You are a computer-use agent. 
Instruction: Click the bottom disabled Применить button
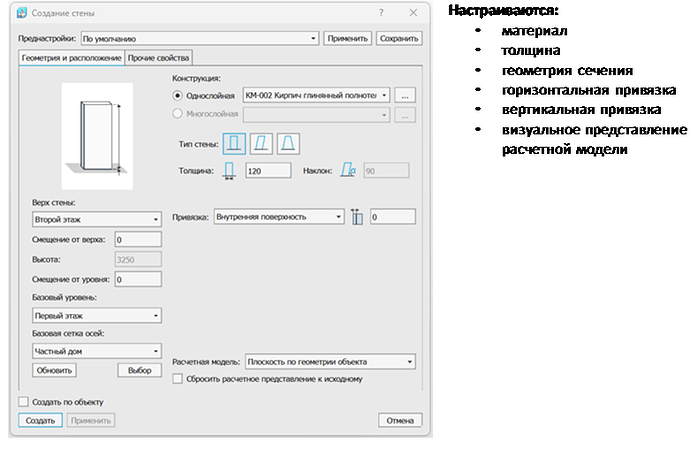[x=91, y=420]
